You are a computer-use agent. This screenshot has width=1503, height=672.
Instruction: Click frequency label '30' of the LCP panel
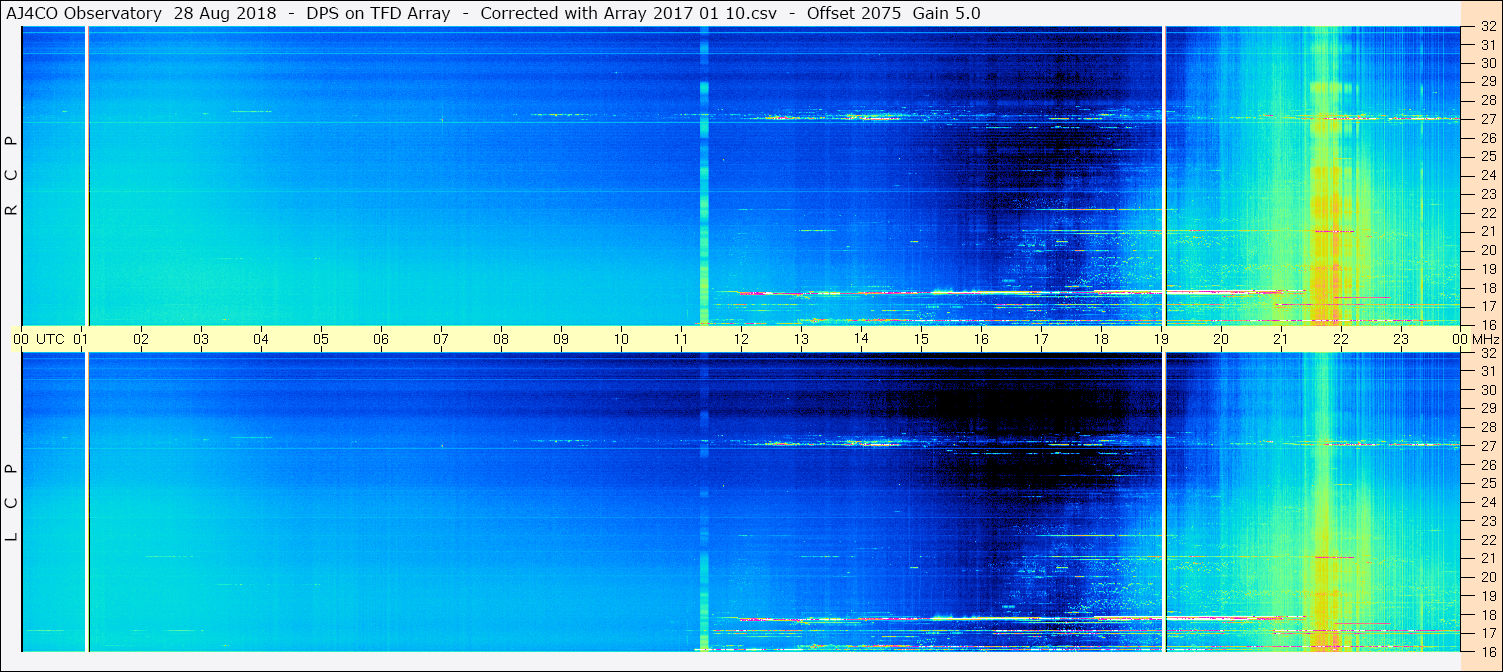1488,390
